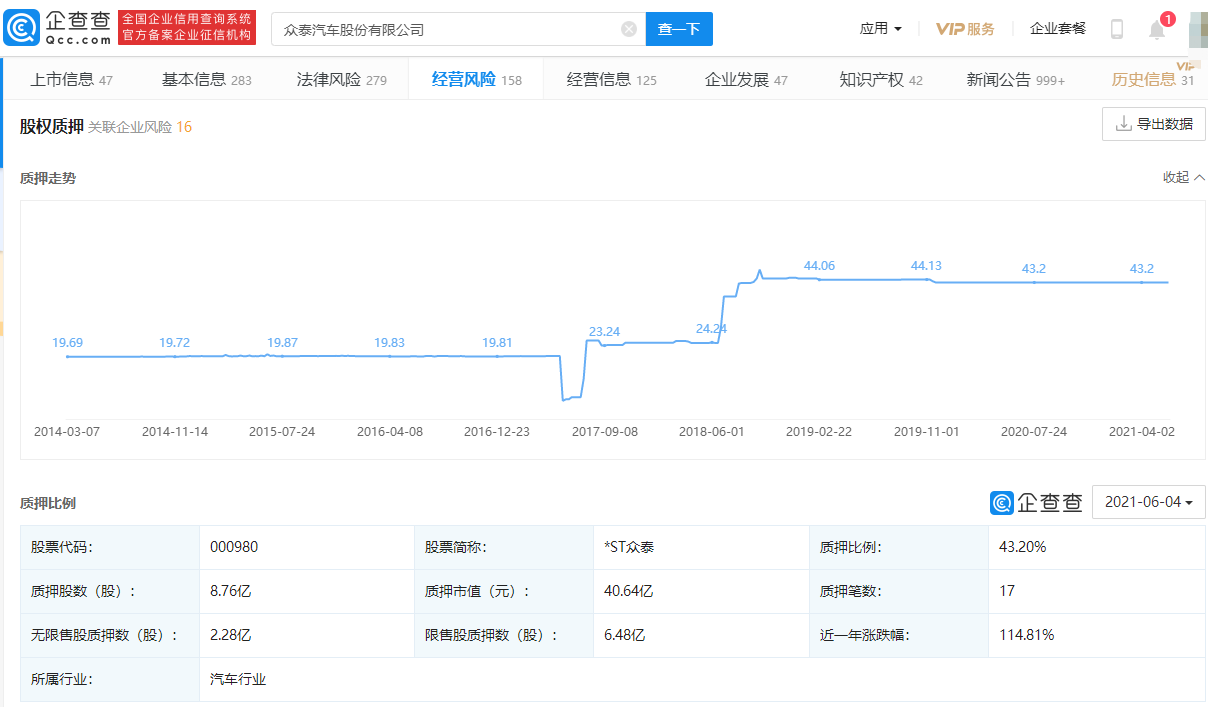Open 关联企业风险 16 link
The width and height of the screenshot is (1208, 707).
point(140,127)
